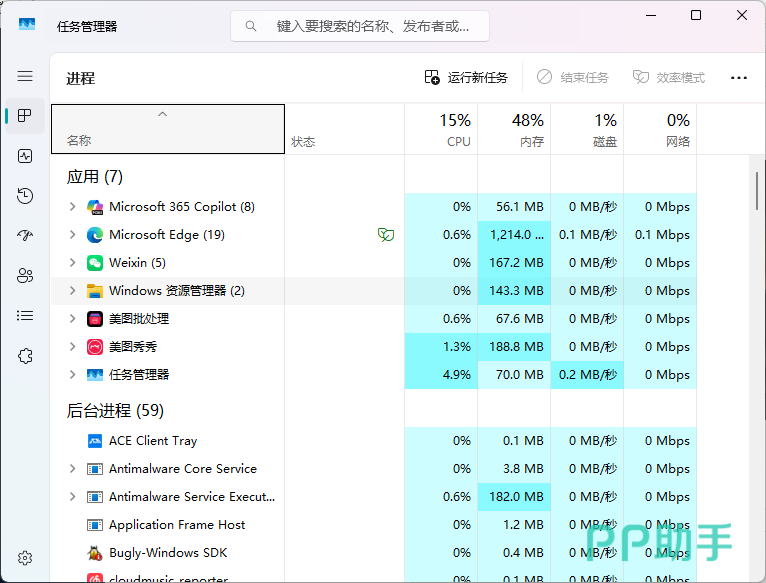766x583 pixels.
Task: Select the Weixin (5) row name
Action: click(137, 263)
